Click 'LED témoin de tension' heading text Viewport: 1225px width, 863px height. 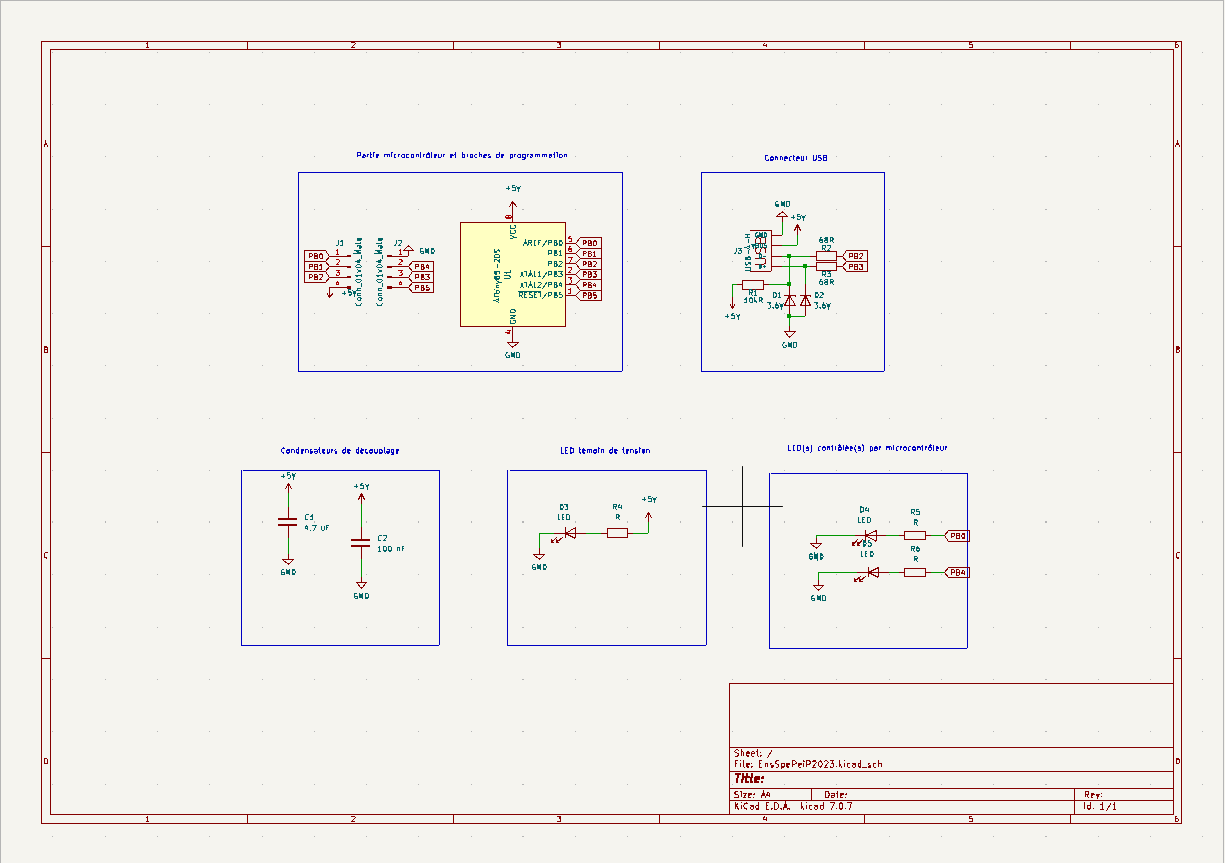pyautogui.click(x=605, y=451)
